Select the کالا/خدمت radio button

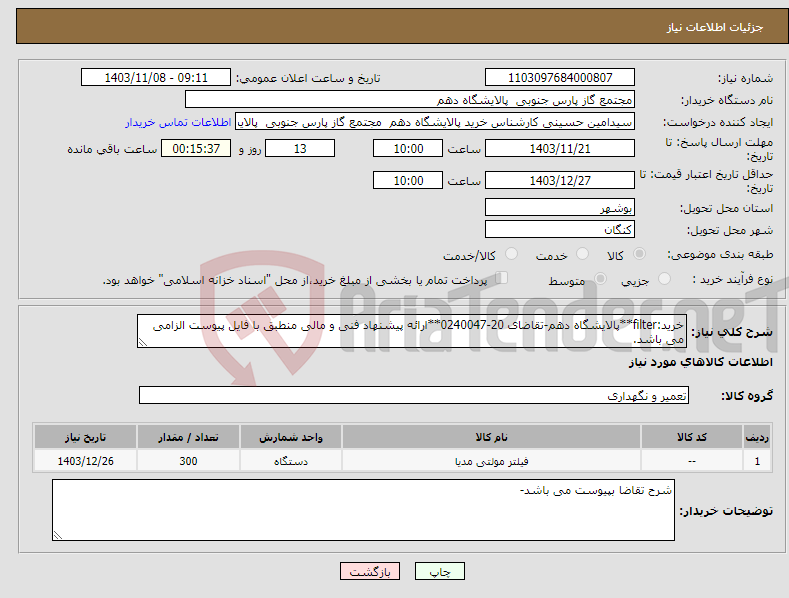511,254
